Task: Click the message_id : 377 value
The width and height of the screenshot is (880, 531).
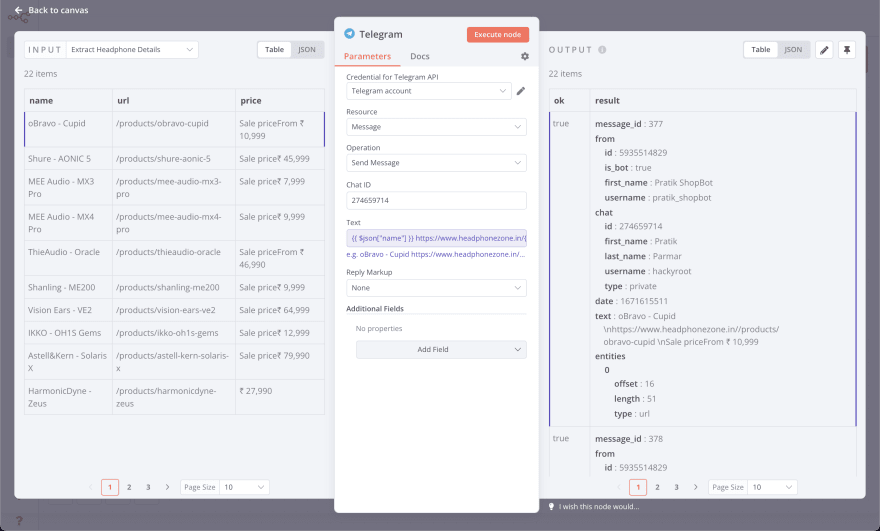Action: (x=629, y=124)
